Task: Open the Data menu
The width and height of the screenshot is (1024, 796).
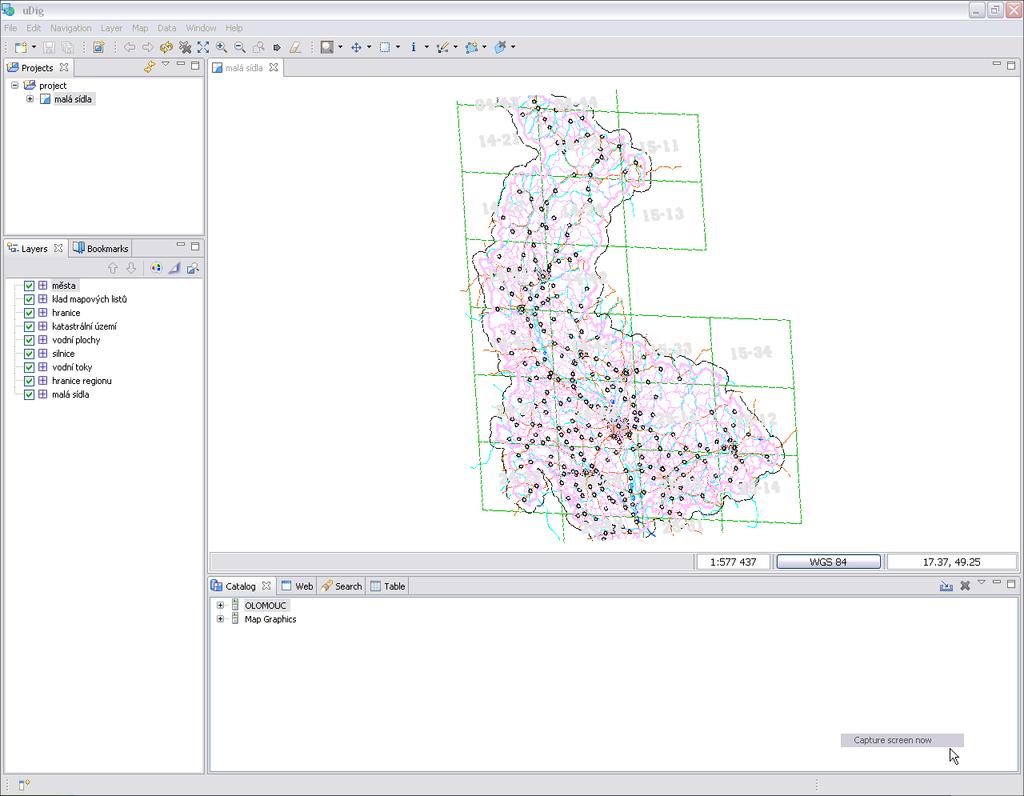Action: click(167, 28)
